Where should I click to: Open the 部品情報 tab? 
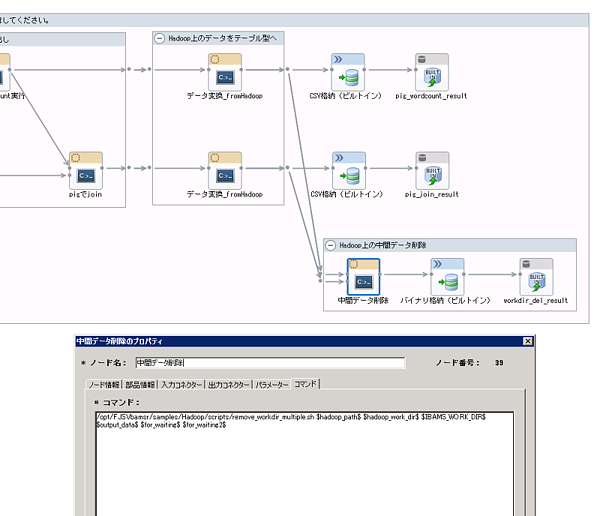click(140, 385)
